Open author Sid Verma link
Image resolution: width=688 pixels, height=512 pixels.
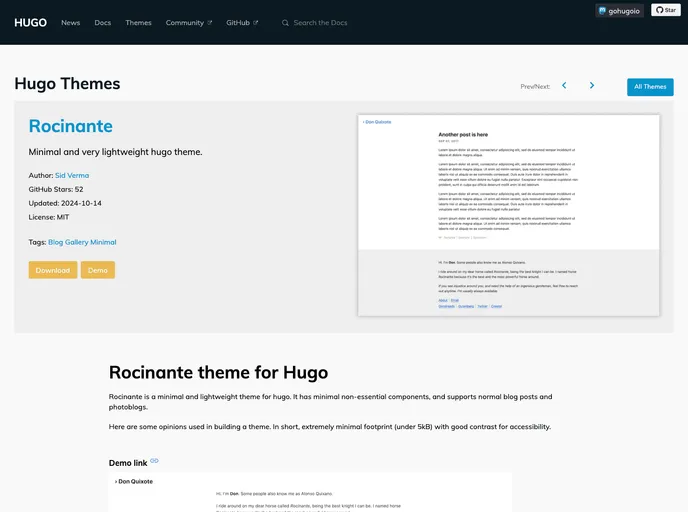point(72,175)
